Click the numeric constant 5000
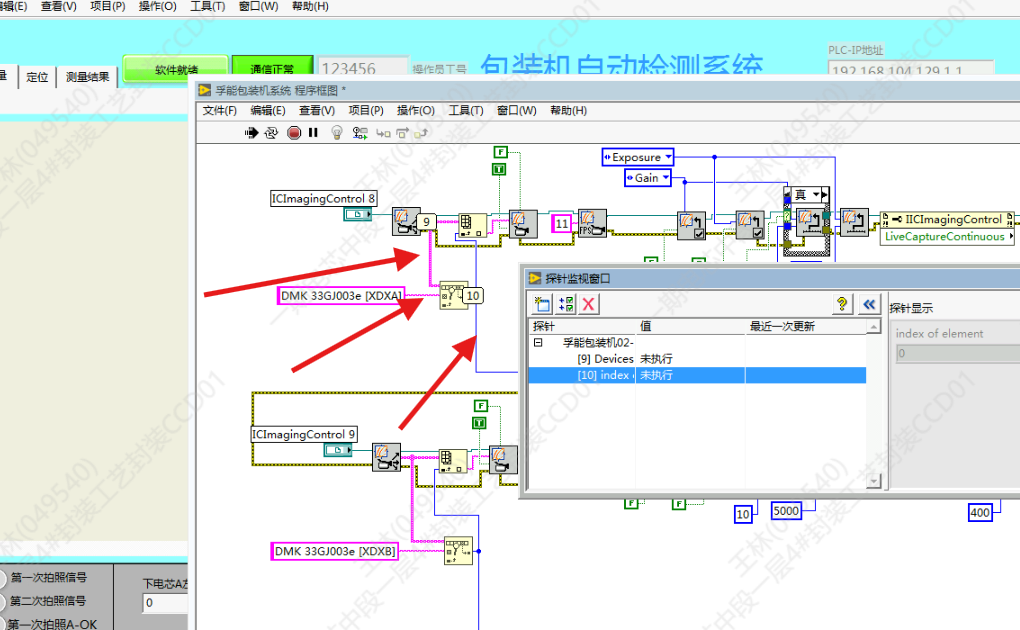This screenshot has height=630, width=1020. pos(786,511)
